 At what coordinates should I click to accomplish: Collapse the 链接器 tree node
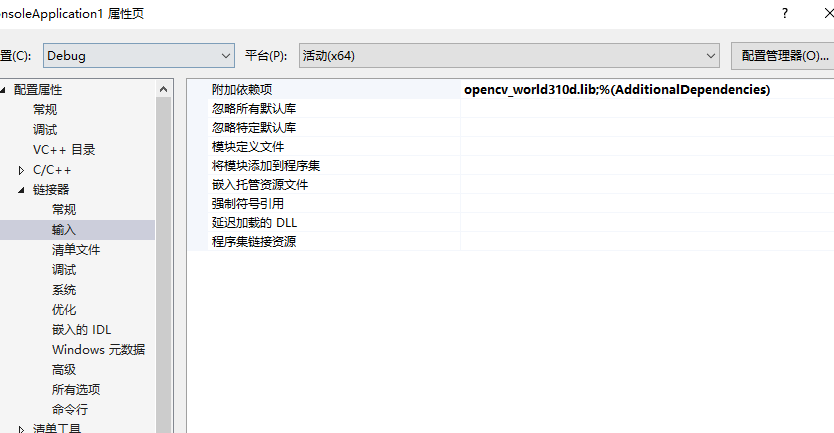coord(21,190)
